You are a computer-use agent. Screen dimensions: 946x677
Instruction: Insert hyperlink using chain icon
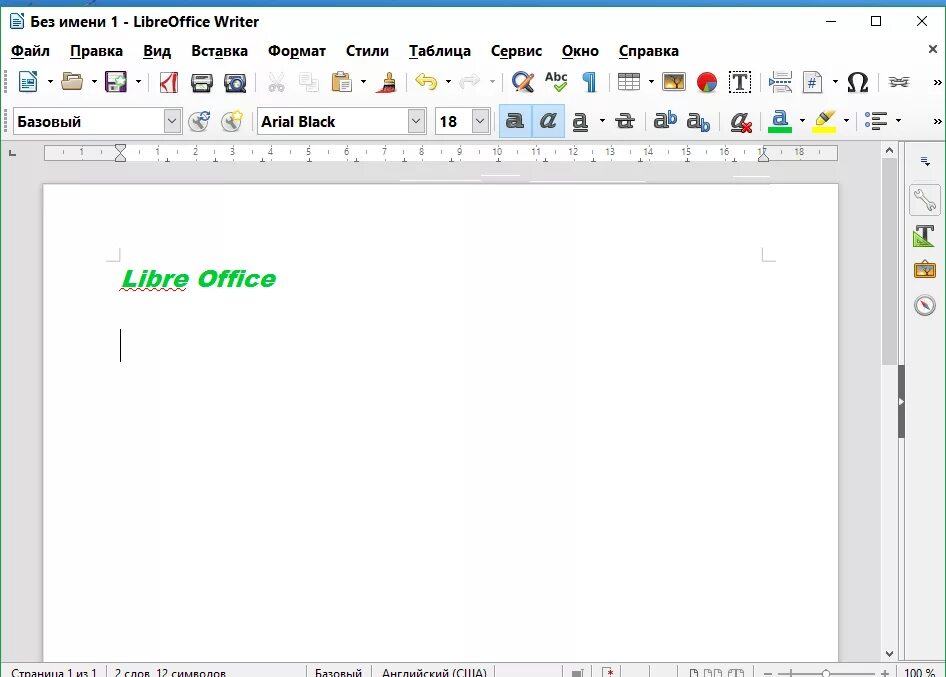click(899, 81)
